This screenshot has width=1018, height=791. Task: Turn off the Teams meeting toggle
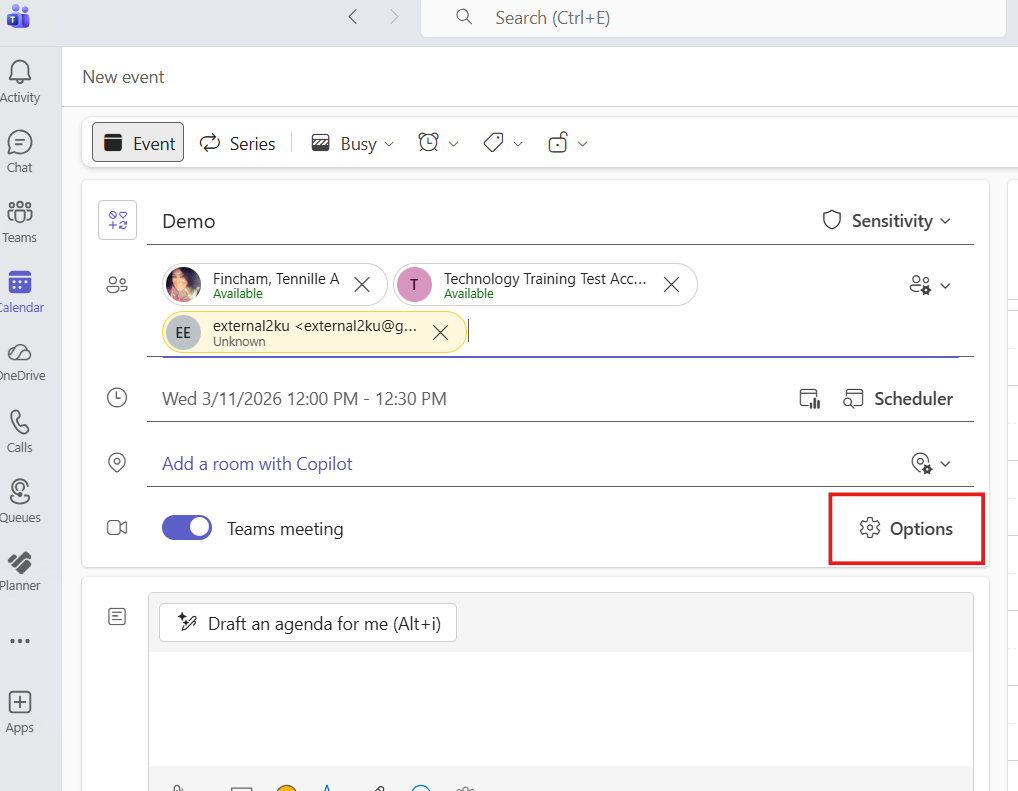187,528
